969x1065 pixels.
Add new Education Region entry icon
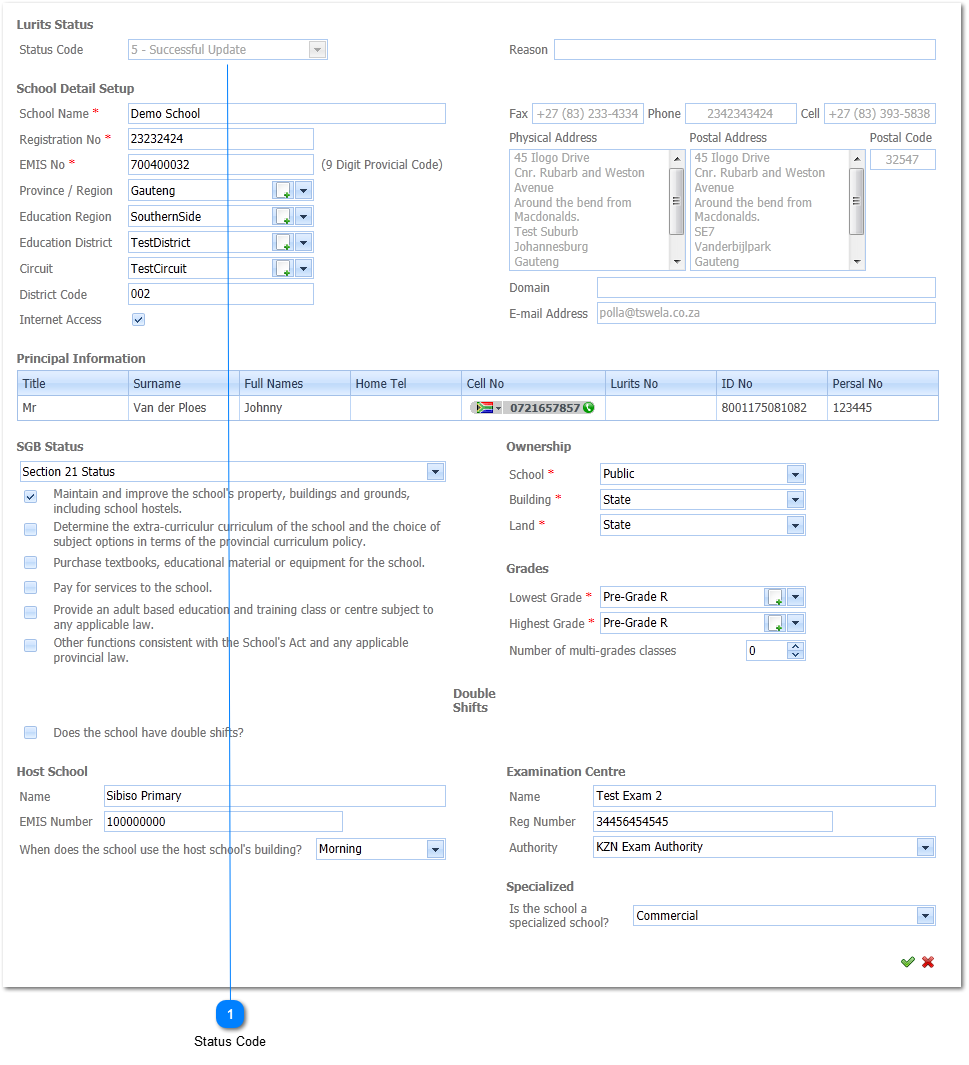click(x=283, y=217)
